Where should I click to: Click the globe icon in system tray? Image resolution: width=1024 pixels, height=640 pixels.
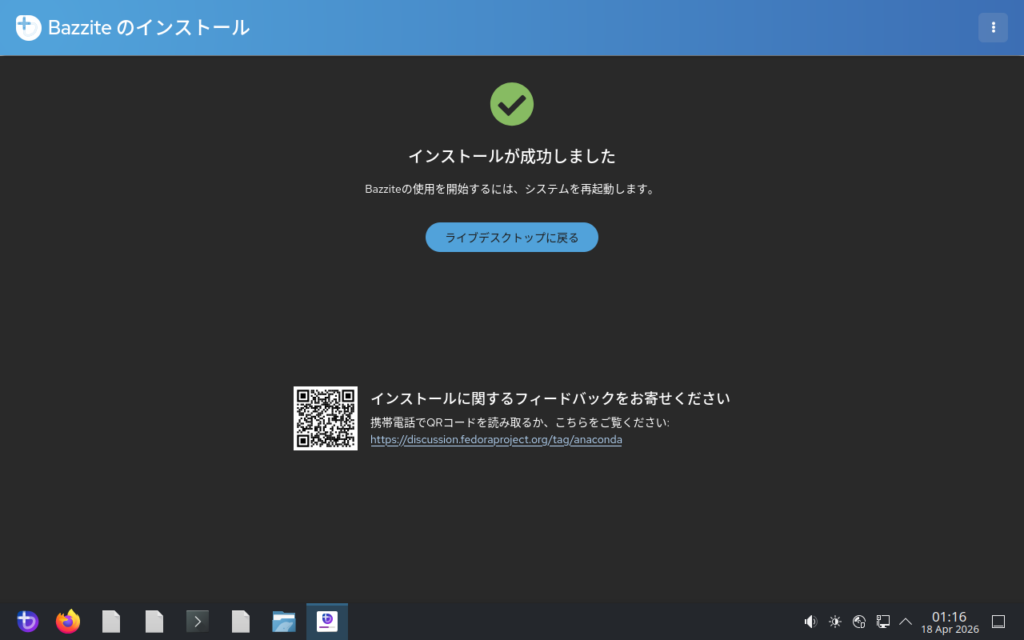click(858, 622)
